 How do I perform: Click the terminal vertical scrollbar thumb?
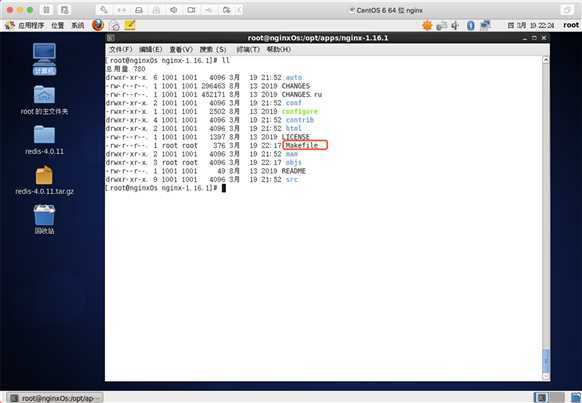pyautogui.click(x=546, y=360)
